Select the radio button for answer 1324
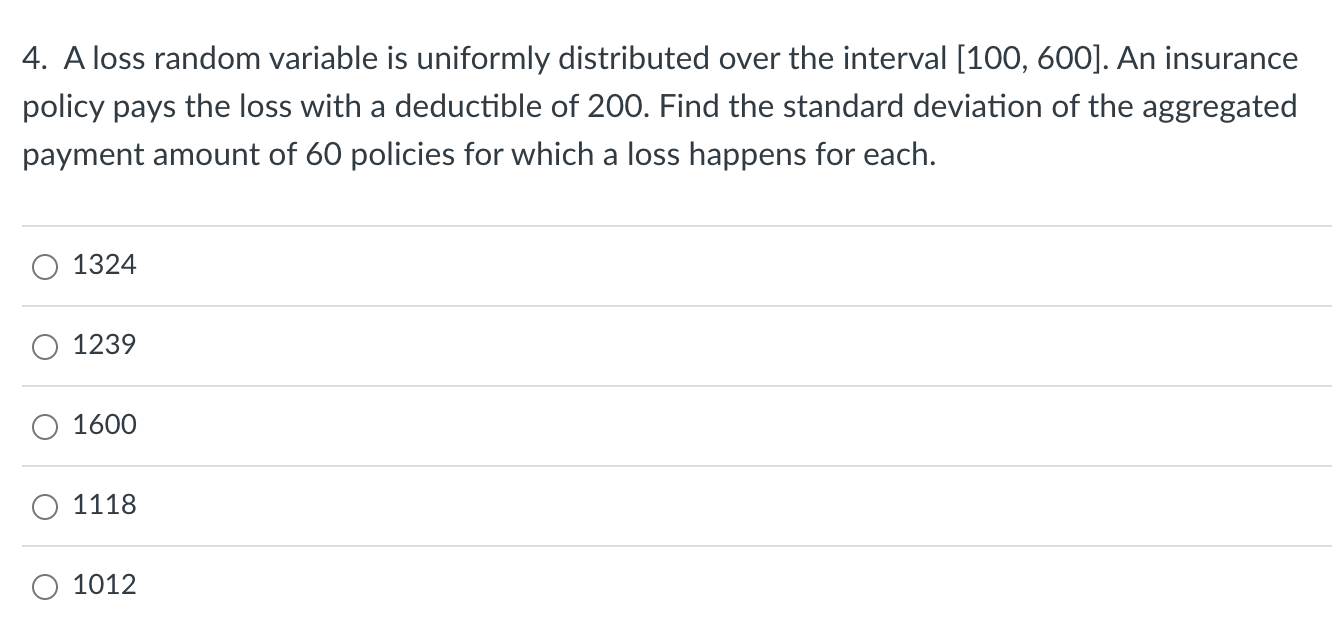 click(44, 266)
